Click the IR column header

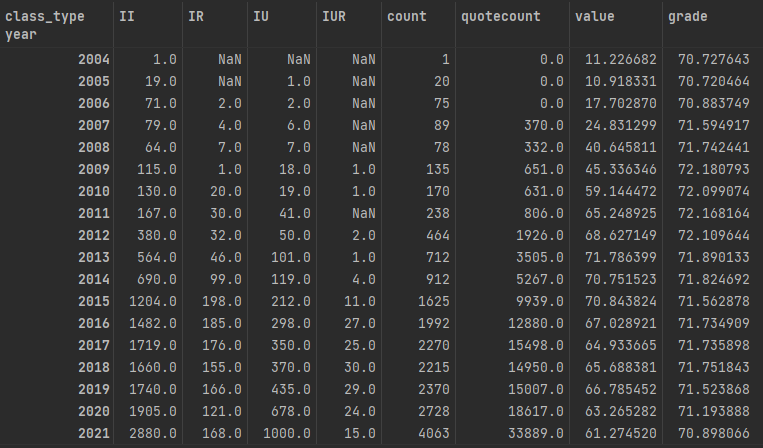(x=195, y=17)
